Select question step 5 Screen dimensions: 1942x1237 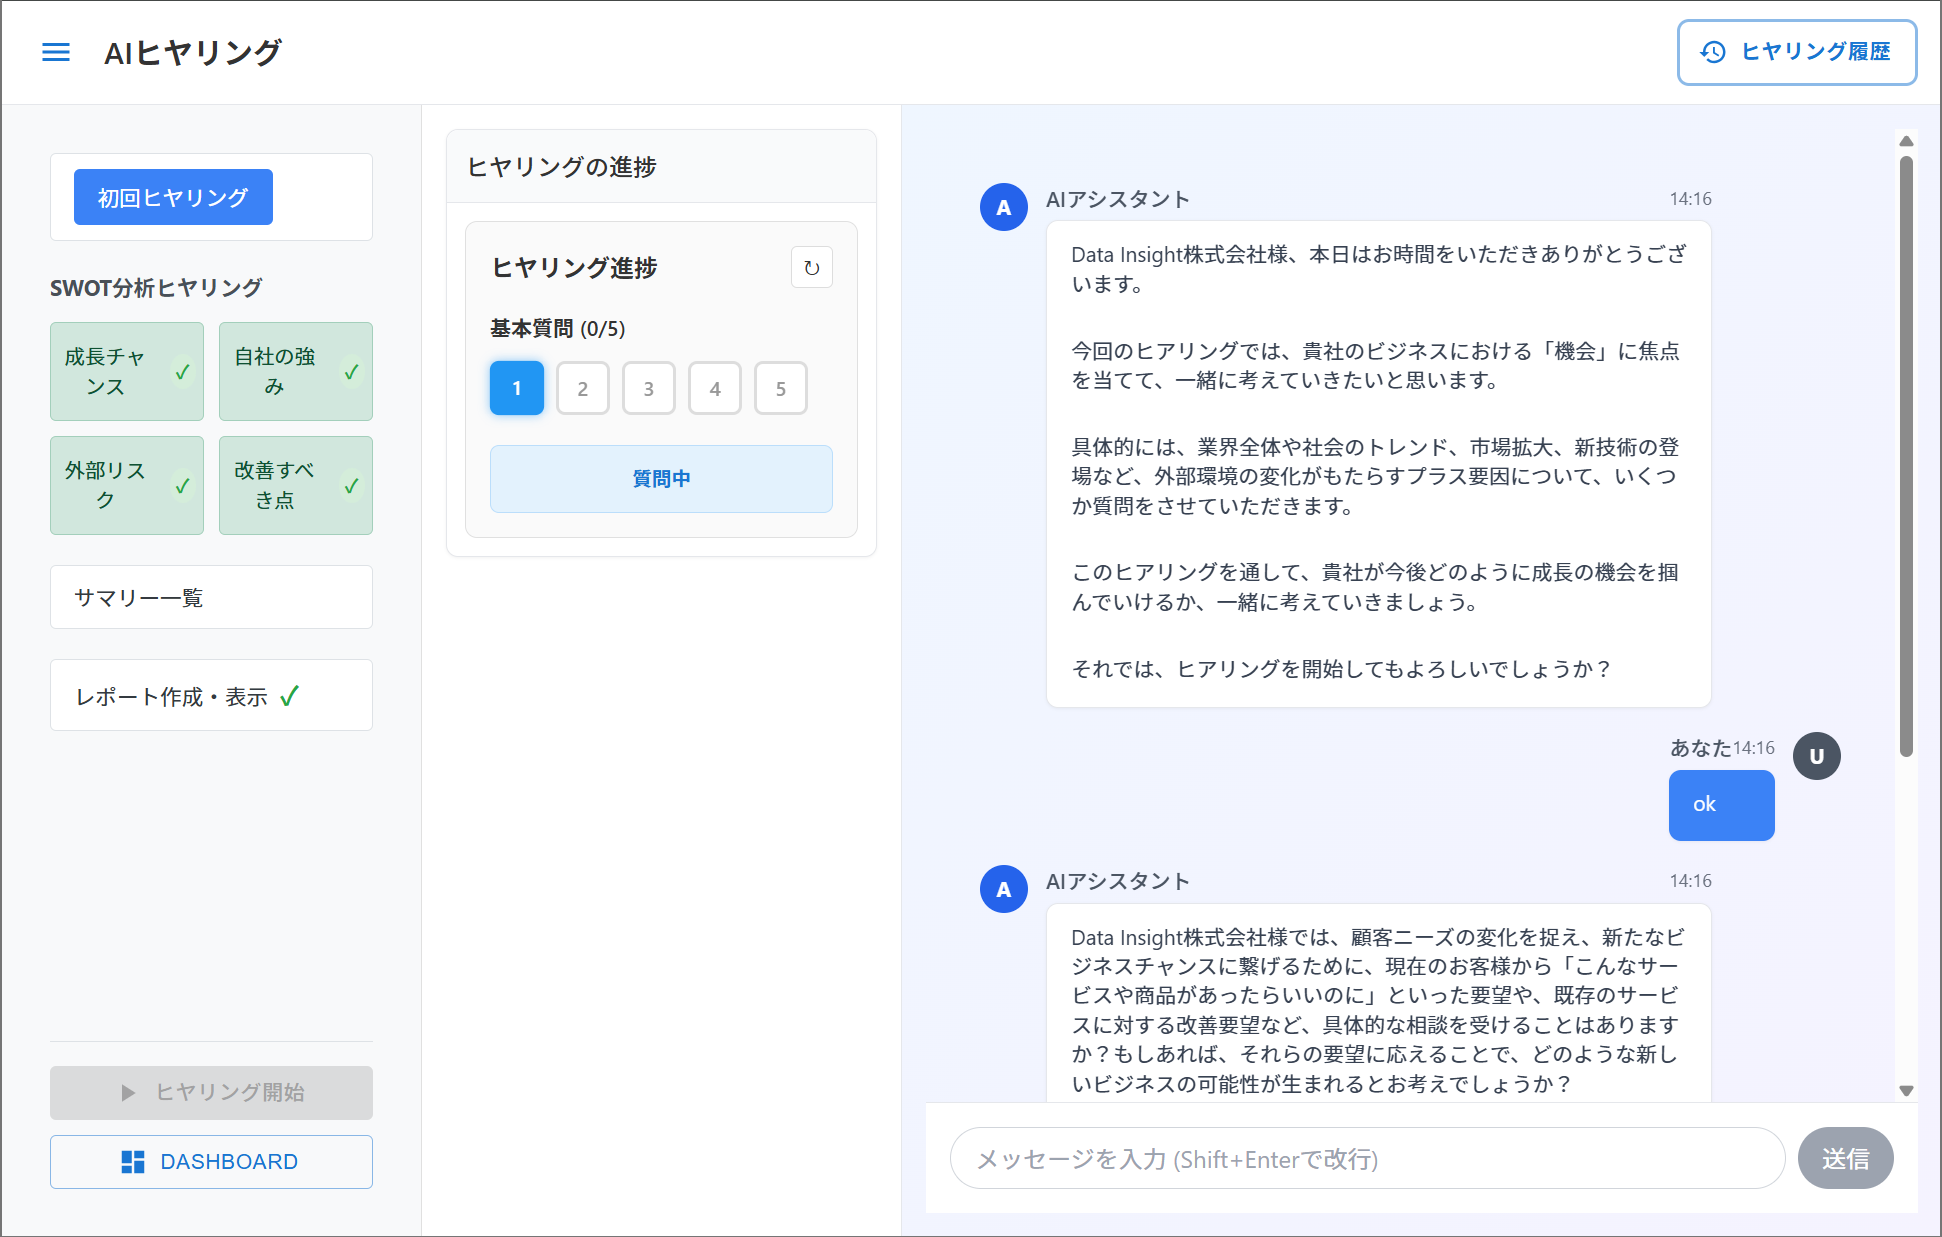[780, 388]
